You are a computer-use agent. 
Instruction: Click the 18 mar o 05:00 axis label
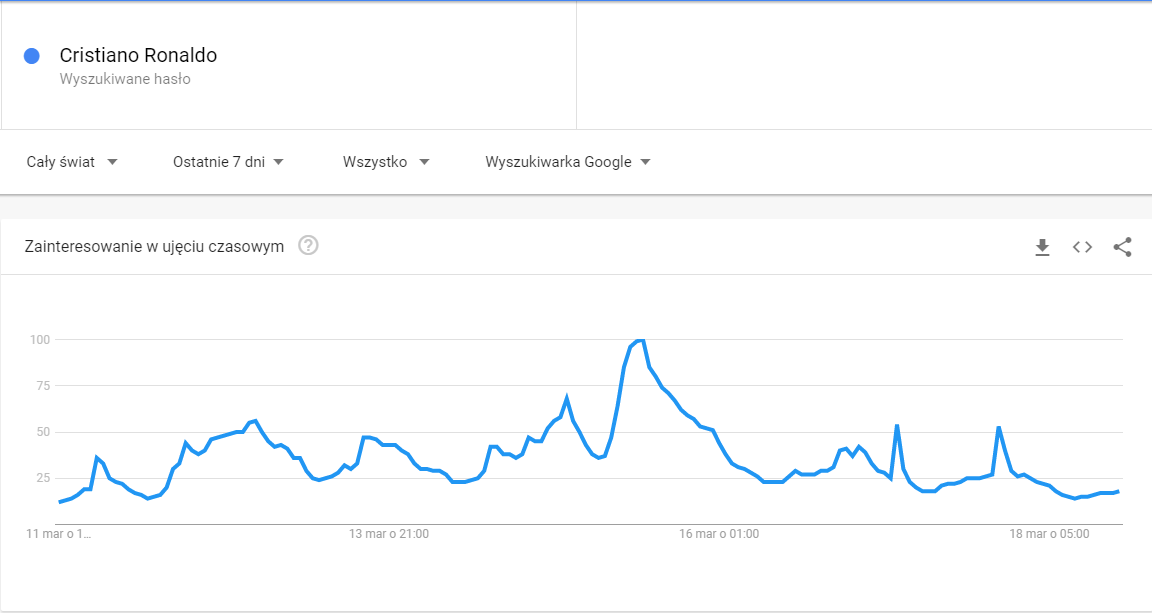click(1049, 534)
